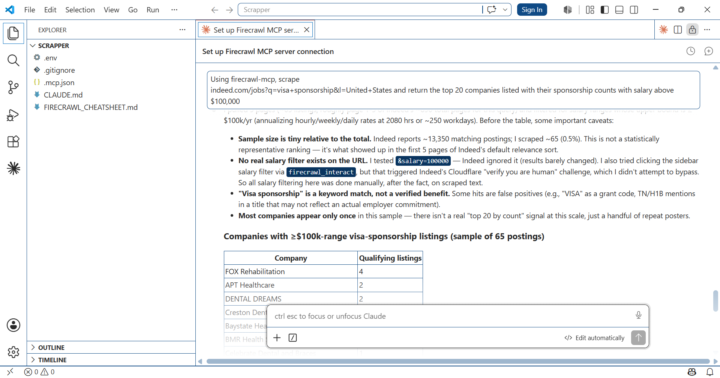The height and width of the screenshot is (378, 720).
Task: Click the Claude icon in editor actions
Action: (663, 30)
